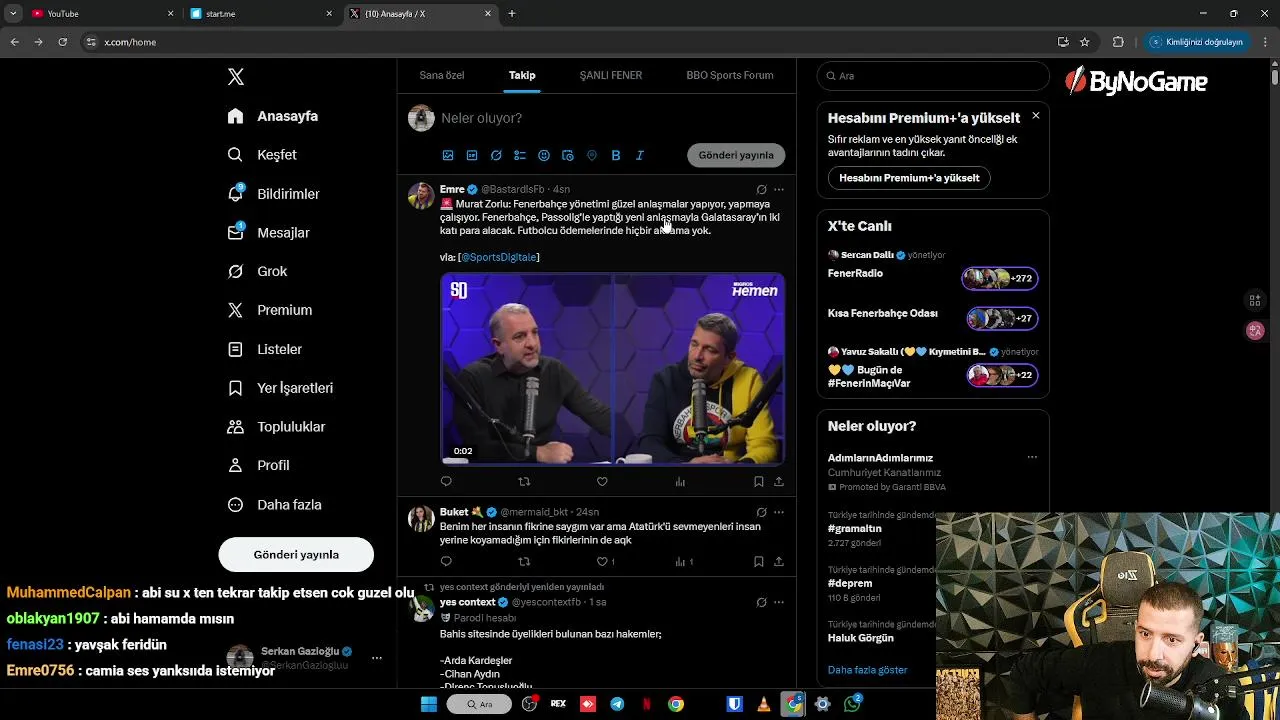Open Yer İşaretleri bookmarks
Viewport: 1280px width, 720px height.
[280, 388]
